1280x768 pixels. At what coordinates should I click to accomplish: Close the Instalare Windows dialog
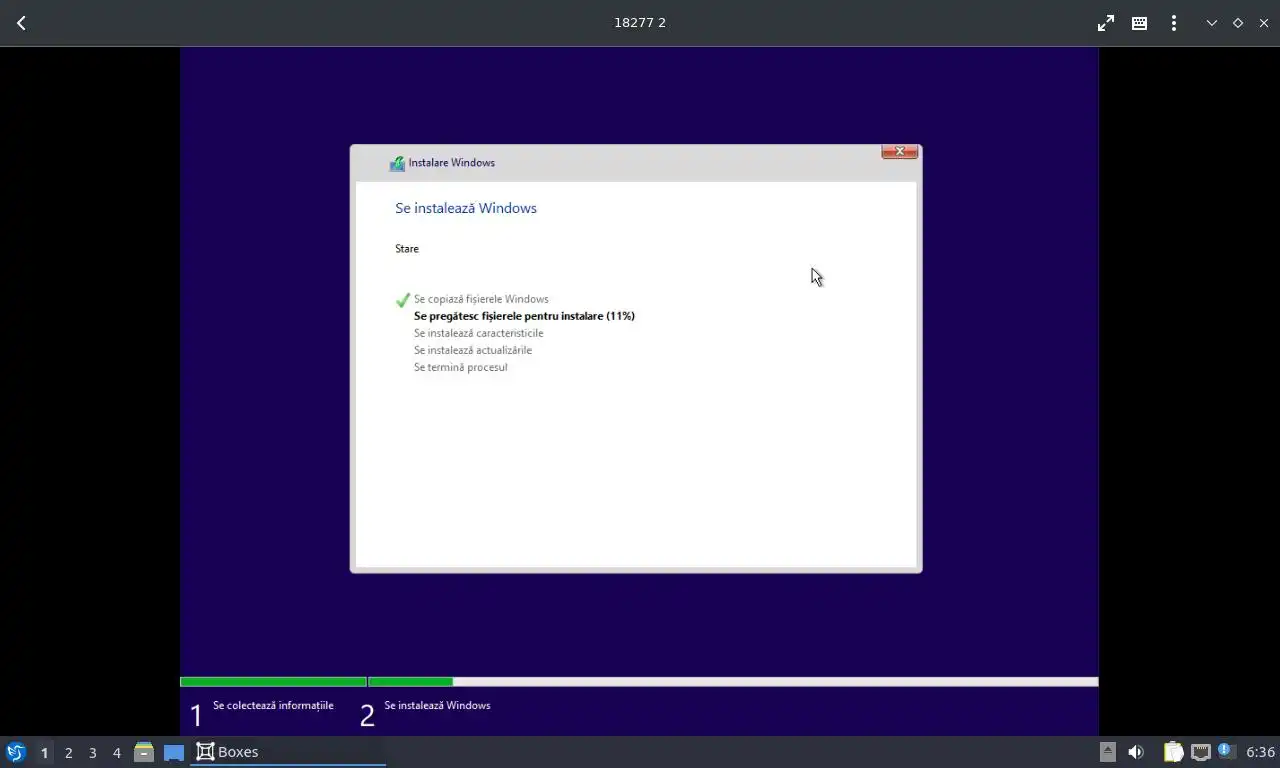coord(899,151)
